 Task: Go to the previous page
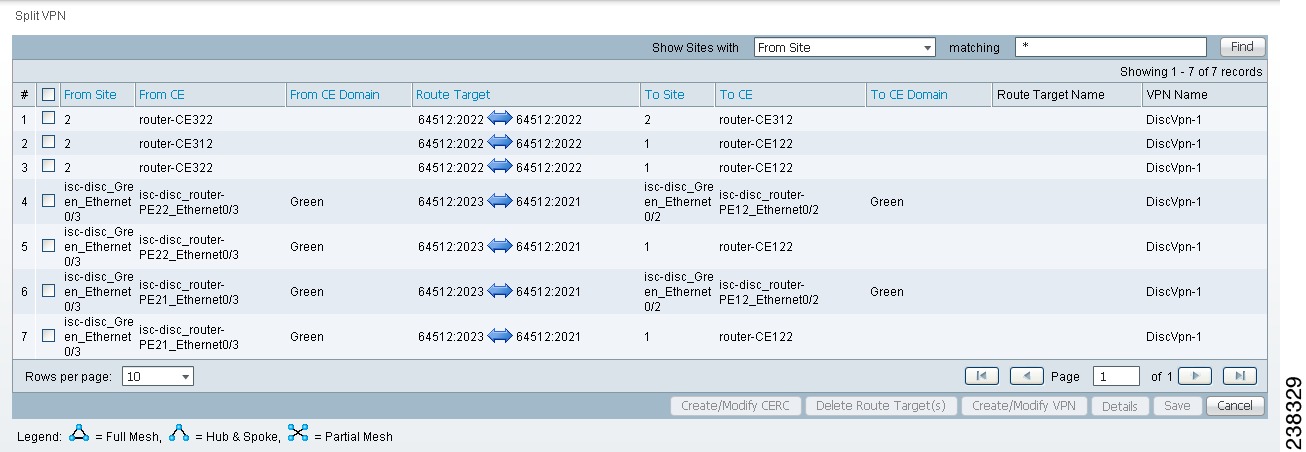pos(1027,376)
